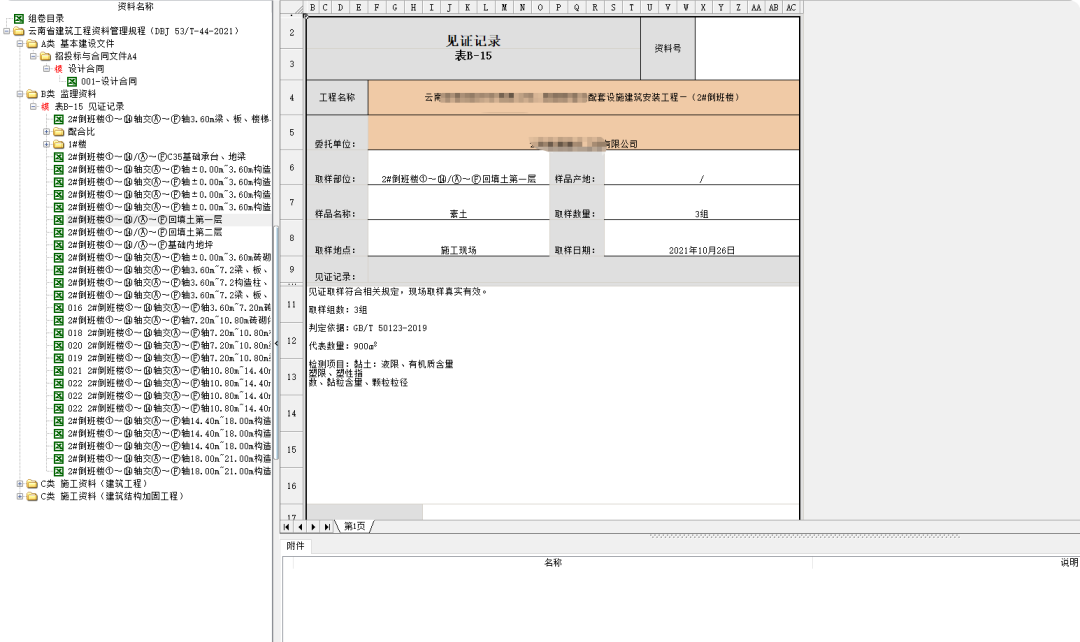Screen dimensions: 1080x642
Task: Click the 样品名称 value cell 素土
Action: tap(458, 203)
